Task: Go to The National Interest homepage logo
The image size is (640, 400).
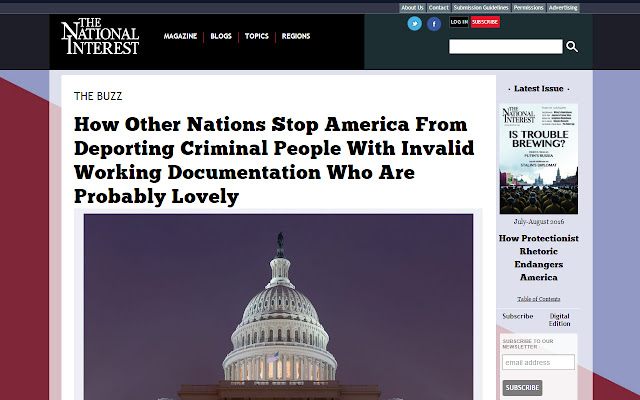Action: 100,36
